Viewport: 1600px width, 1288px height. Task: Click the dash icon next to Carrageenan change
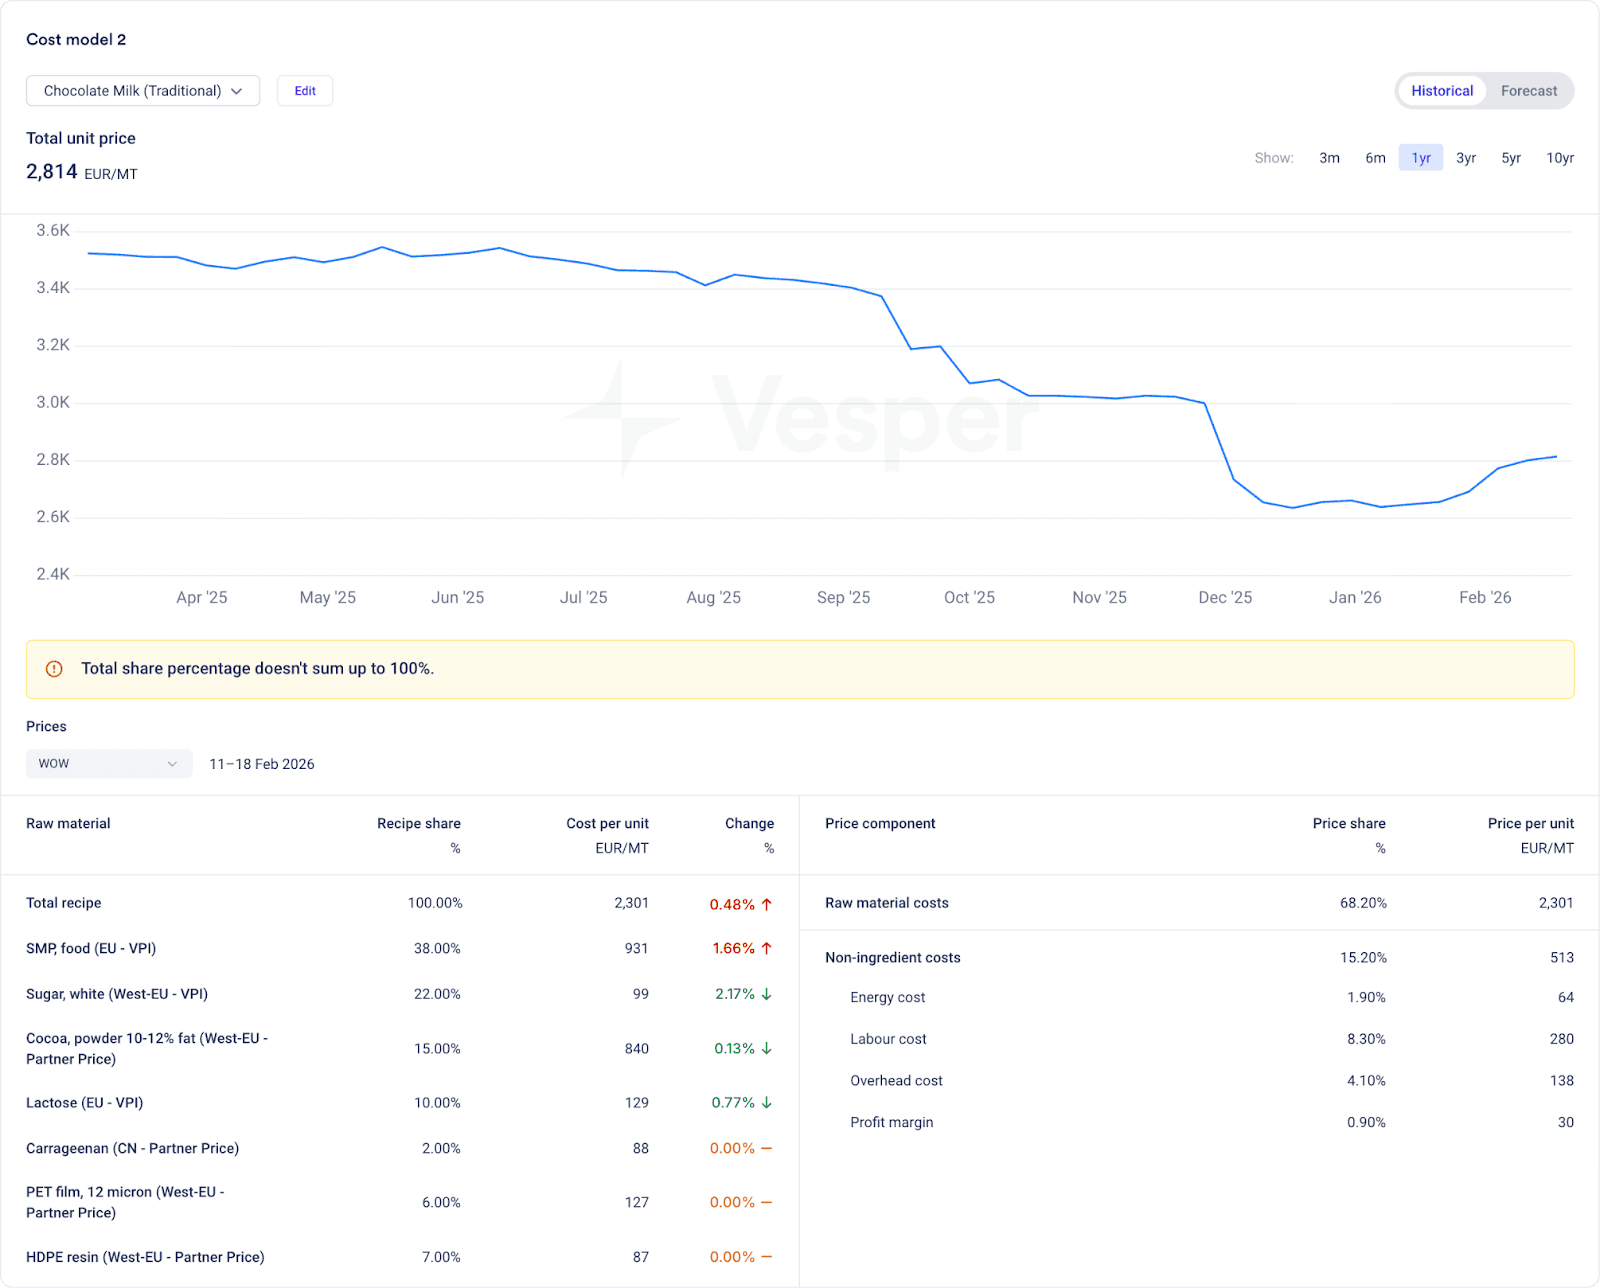[767, 1148]
